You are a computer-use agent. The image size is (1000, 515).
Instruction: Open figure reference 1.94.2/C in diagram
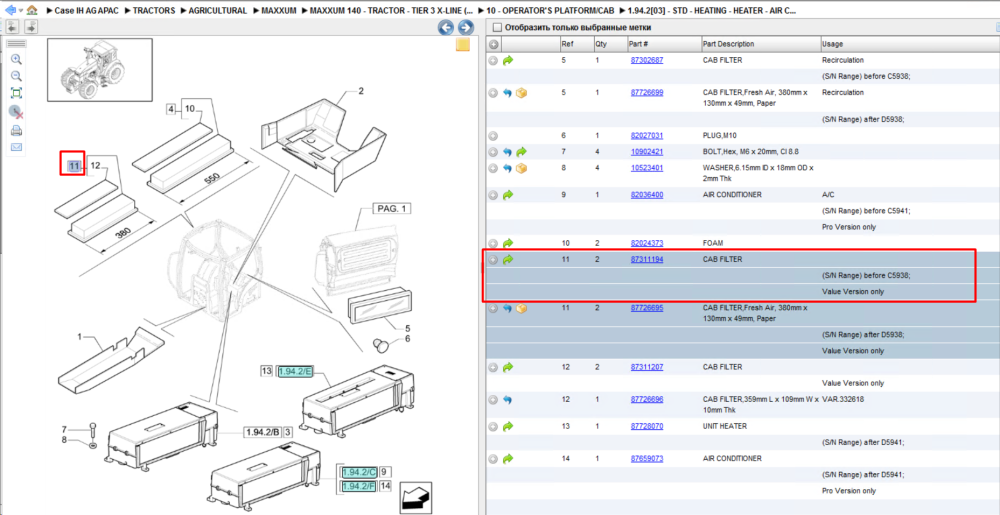click(358, 473)
